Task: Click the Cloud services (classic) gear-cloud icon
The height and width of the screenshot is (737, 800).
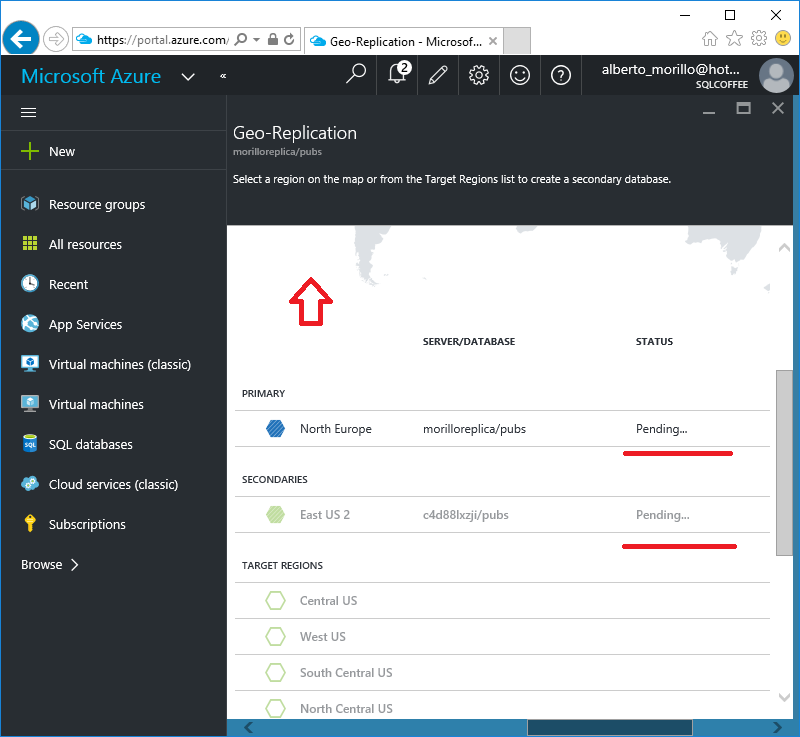Action: tap(30, 483)
